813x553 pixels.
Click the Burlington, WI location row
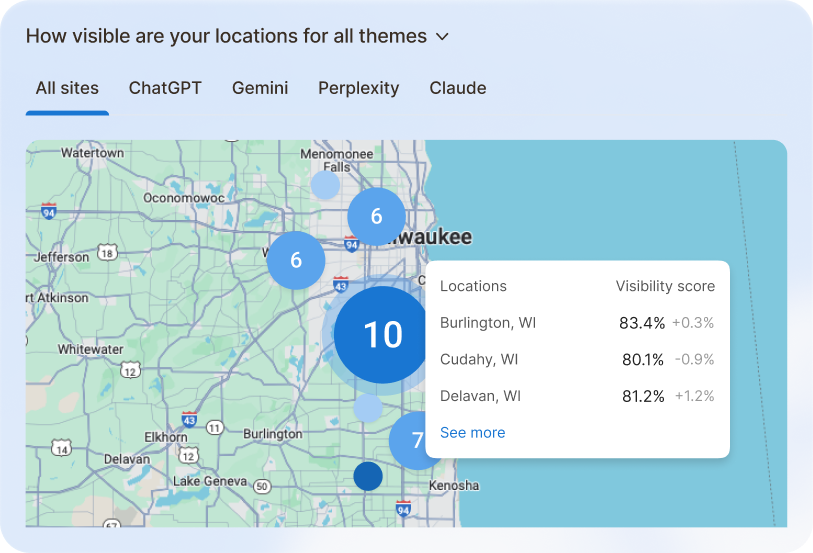tap(577, 323)
